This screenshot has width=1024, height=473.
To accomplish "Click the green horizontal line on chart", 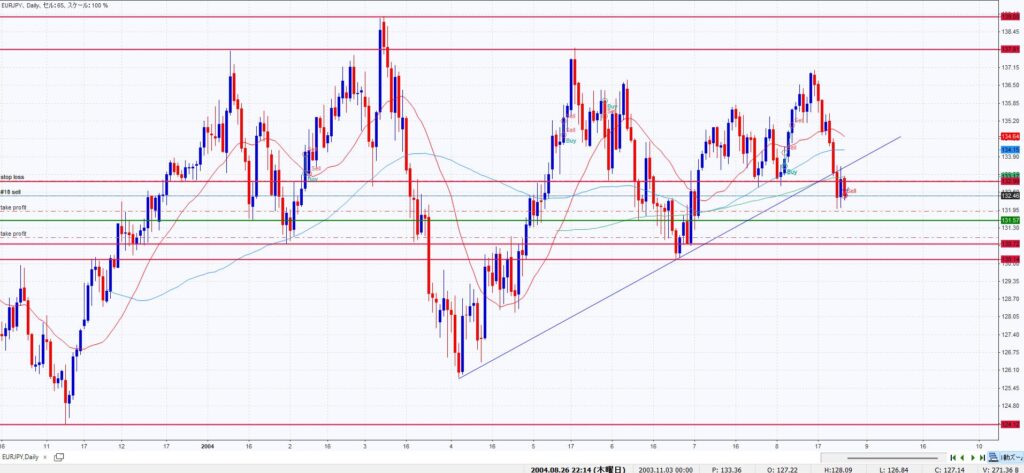I will coord(400,220).
